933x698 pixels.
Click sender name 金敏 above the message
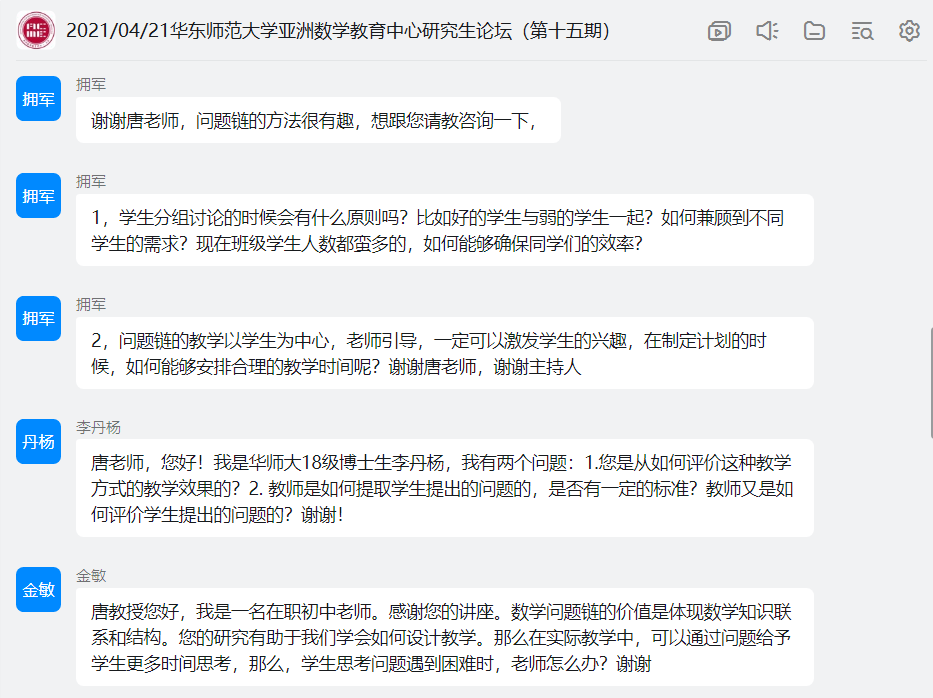pyautogui.click(x=91, y=575)
